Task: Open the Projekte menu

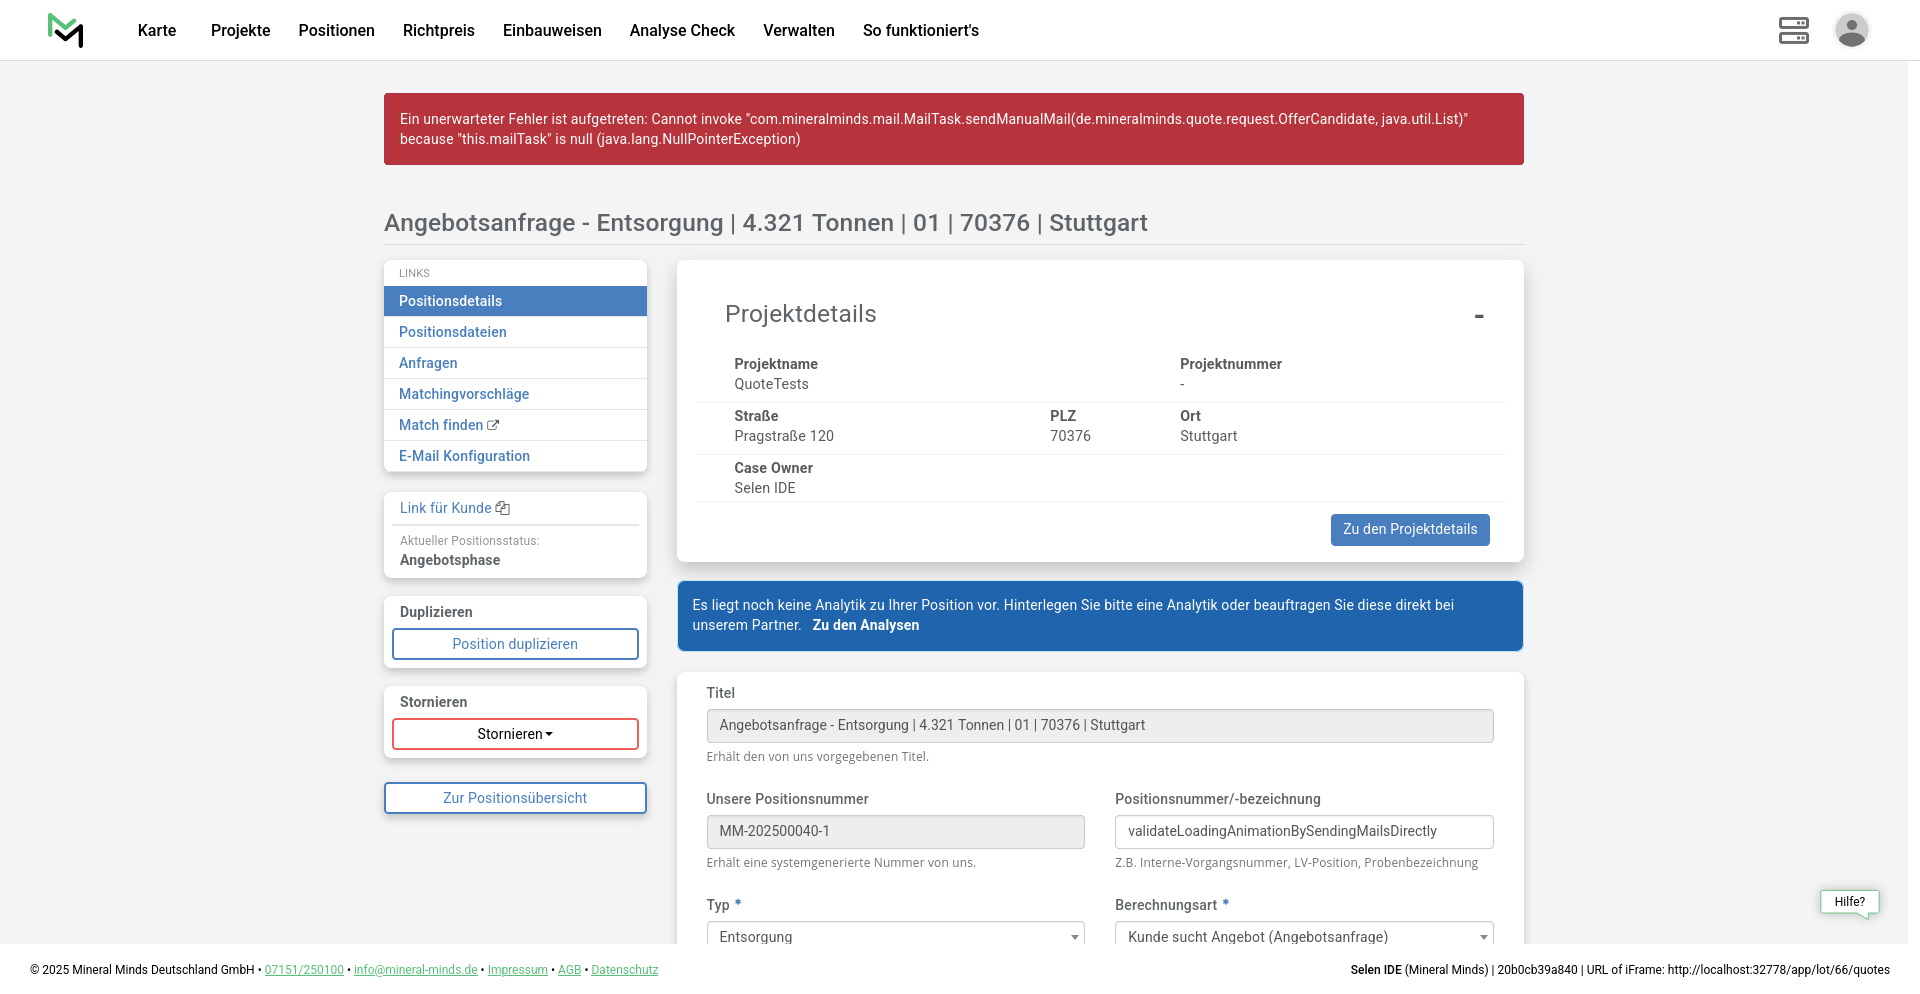Action: coord(240,30)
